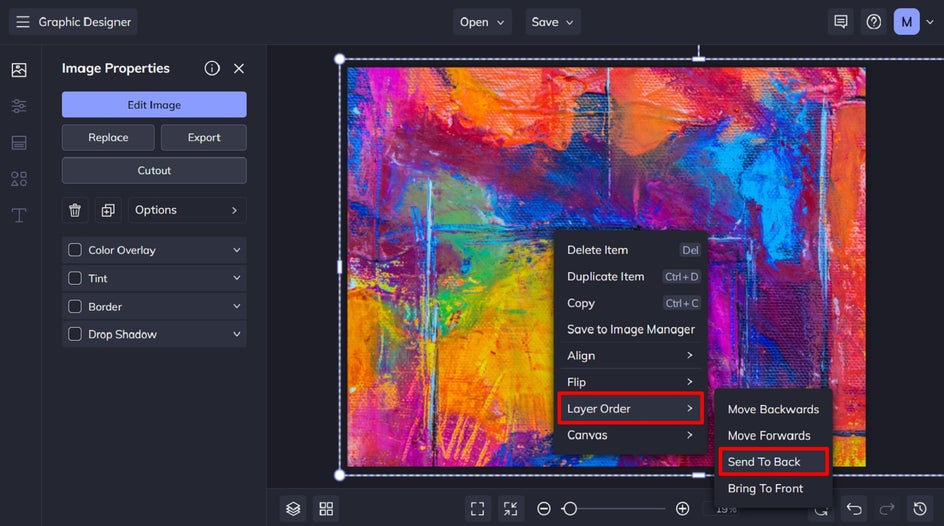The width and height of the screenshot is (944, 526).
Task: Select Send To Back in submenu
Action: 764,462
